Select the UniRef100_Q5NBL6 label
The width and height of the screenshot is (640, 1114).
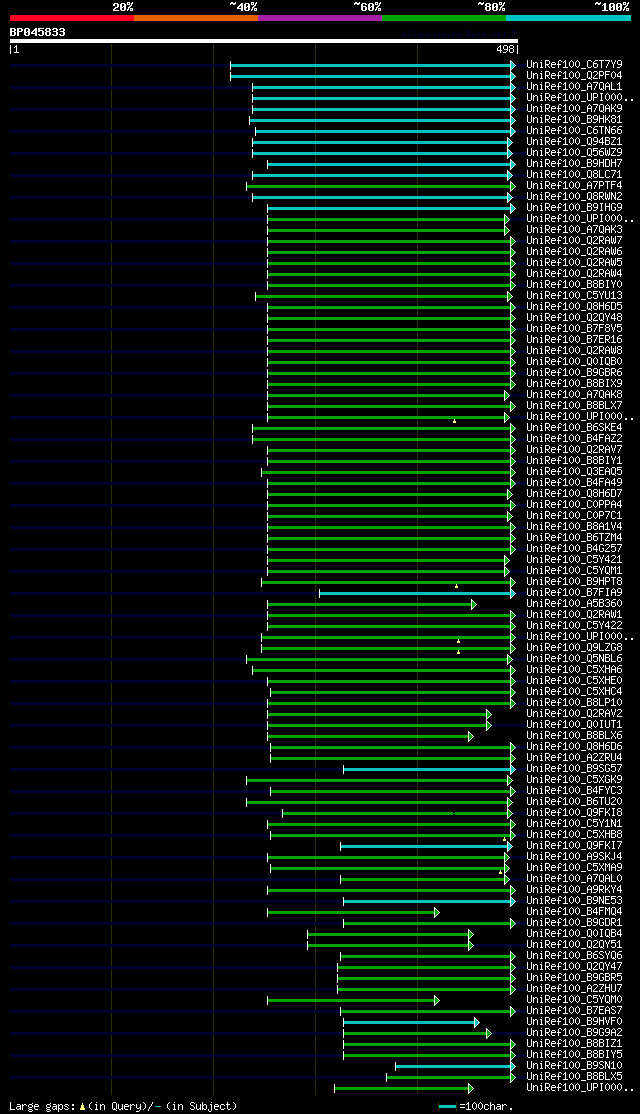575,659
